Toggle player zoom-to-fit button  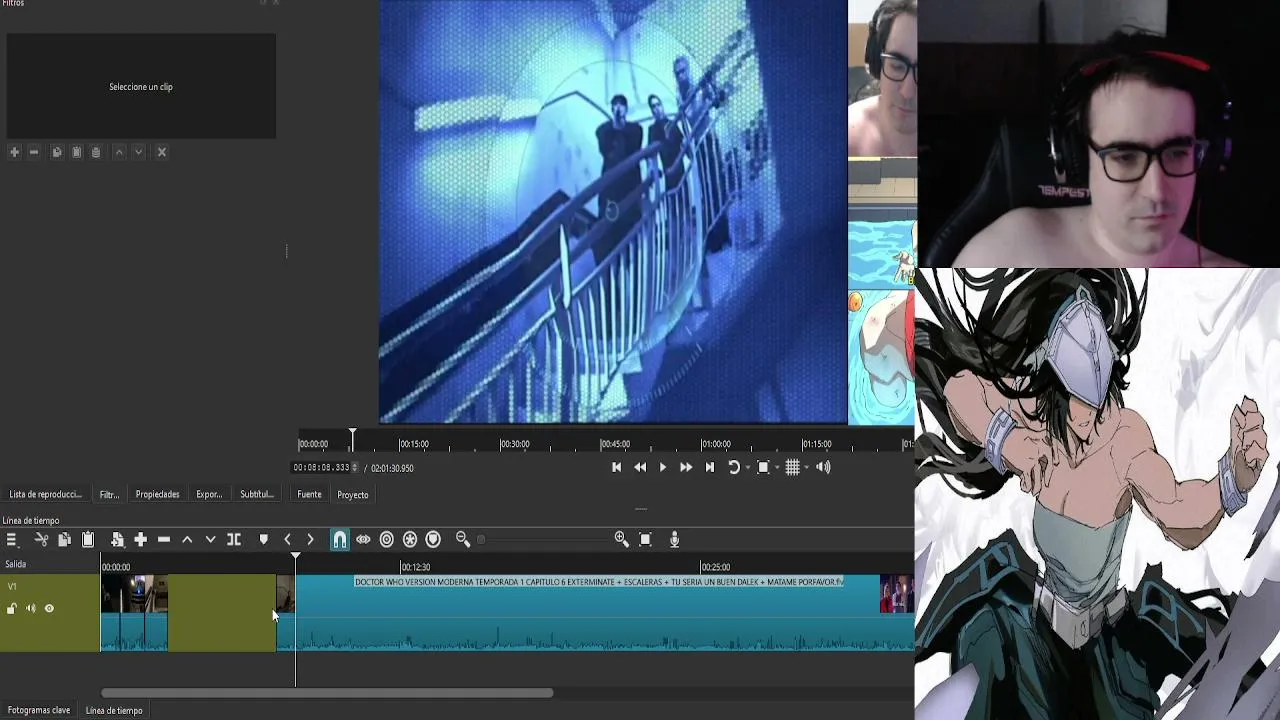coord(763,467)
